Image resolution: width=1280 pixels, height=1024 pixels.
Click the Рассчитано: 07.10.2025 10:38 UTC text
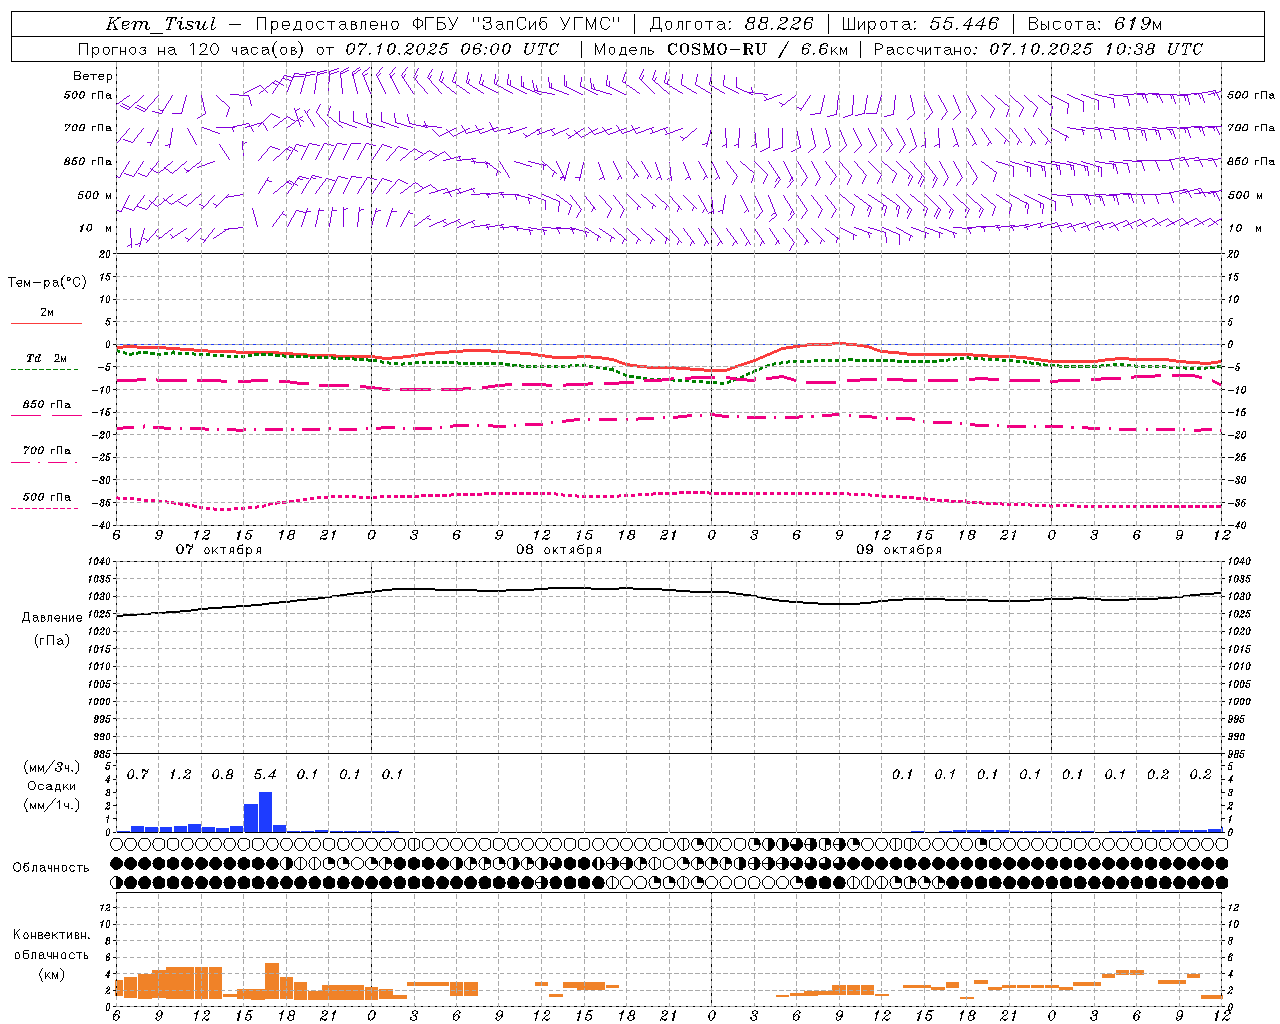point(1038,49)
